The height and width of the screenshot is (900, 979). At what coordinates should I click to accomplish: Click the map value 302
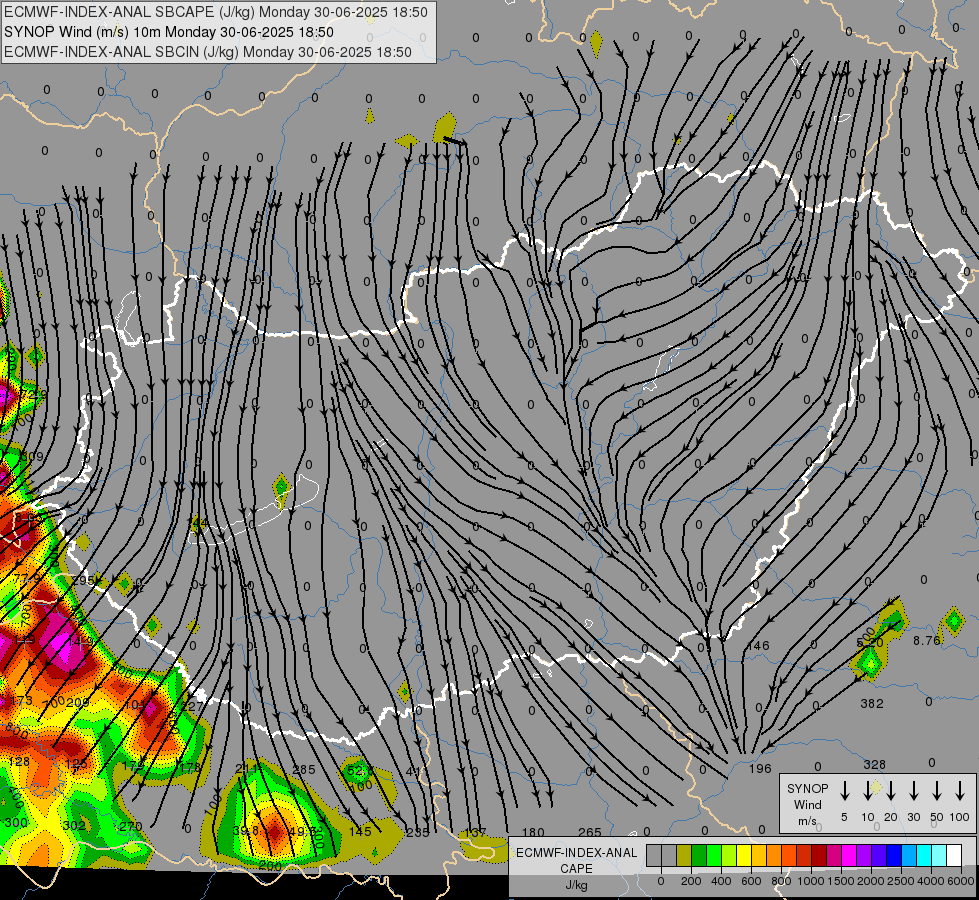[x=74, y=826]
